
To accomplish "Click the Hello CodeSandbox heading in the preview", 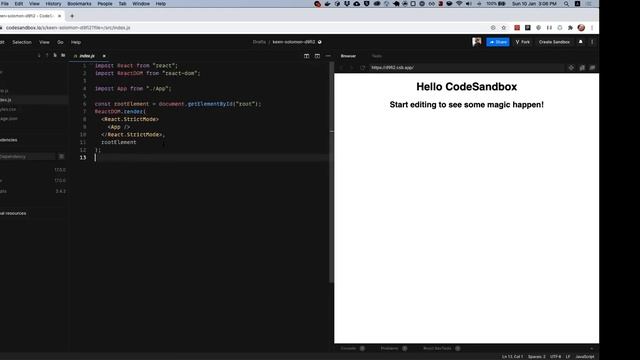I will [x=467, y=87].
